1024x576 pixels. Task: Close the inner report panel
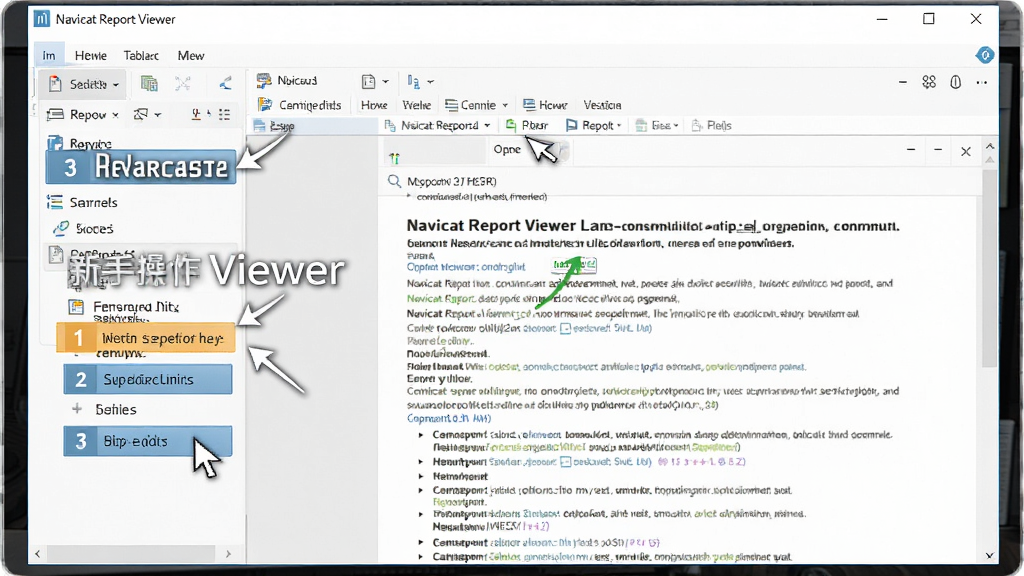click(966, 152)
